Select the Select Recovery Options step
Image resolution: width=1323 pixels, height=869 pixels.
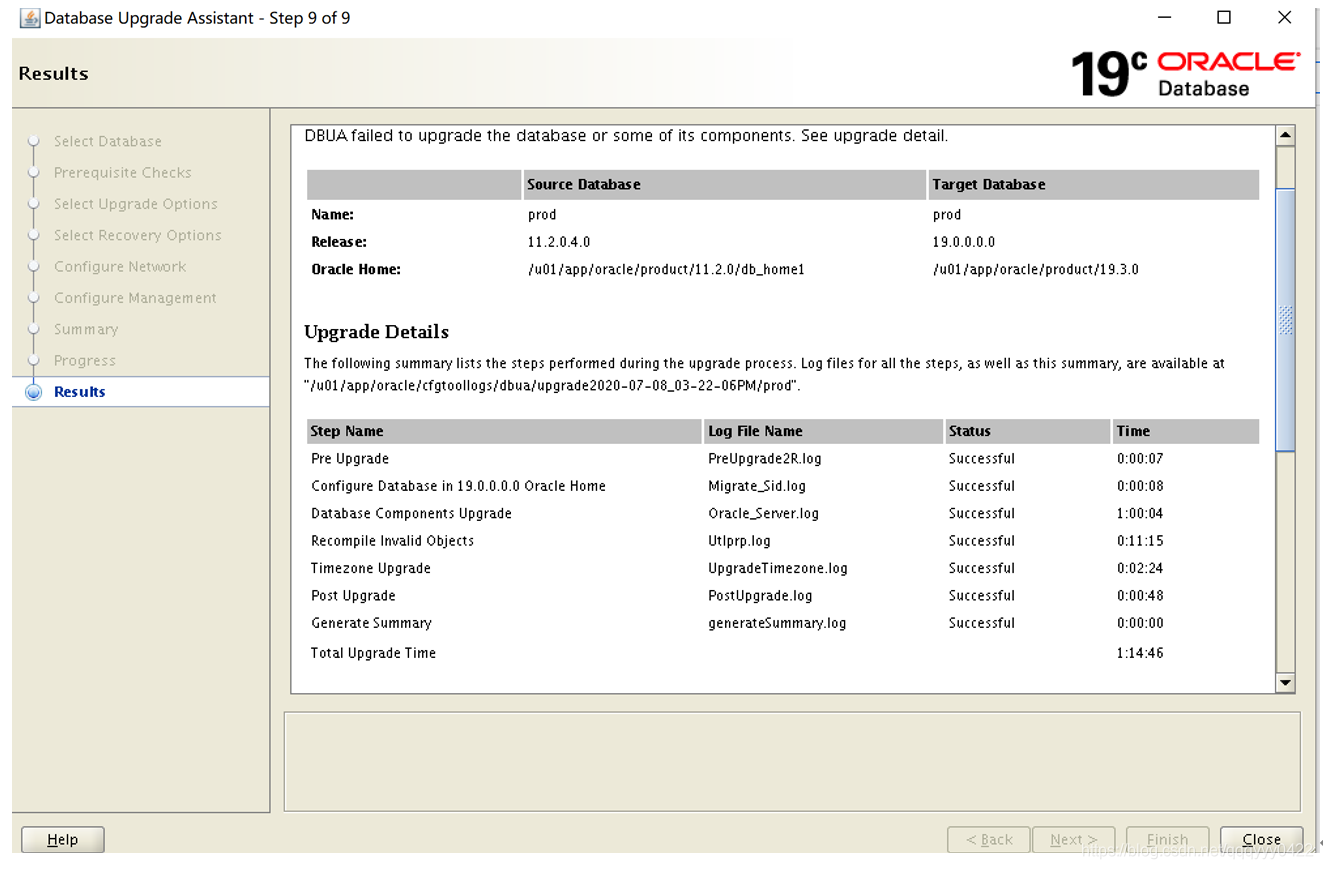point(138,235)
